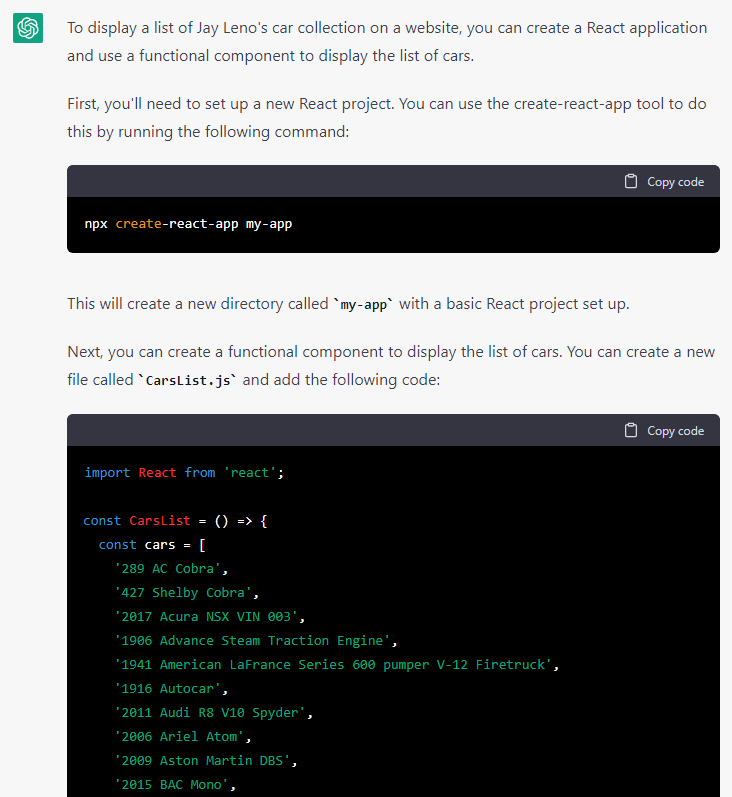Select the '1941 American LaFrance' Firetruck entry
The image size is (732, 797).
coord(337,665)
